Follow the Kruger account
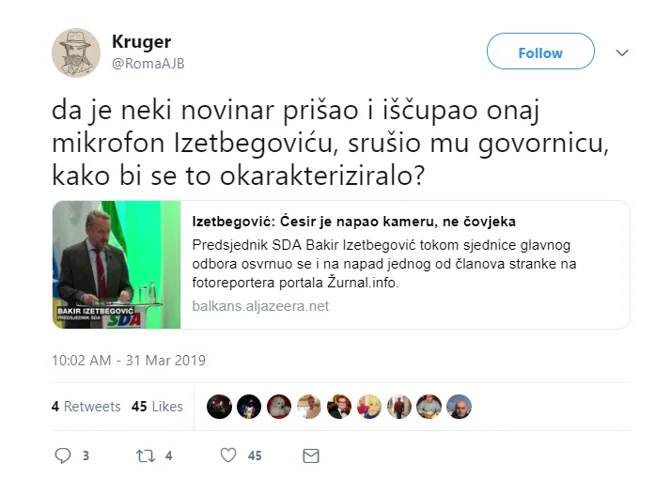The image size is (670, 502). click(541, 51)
